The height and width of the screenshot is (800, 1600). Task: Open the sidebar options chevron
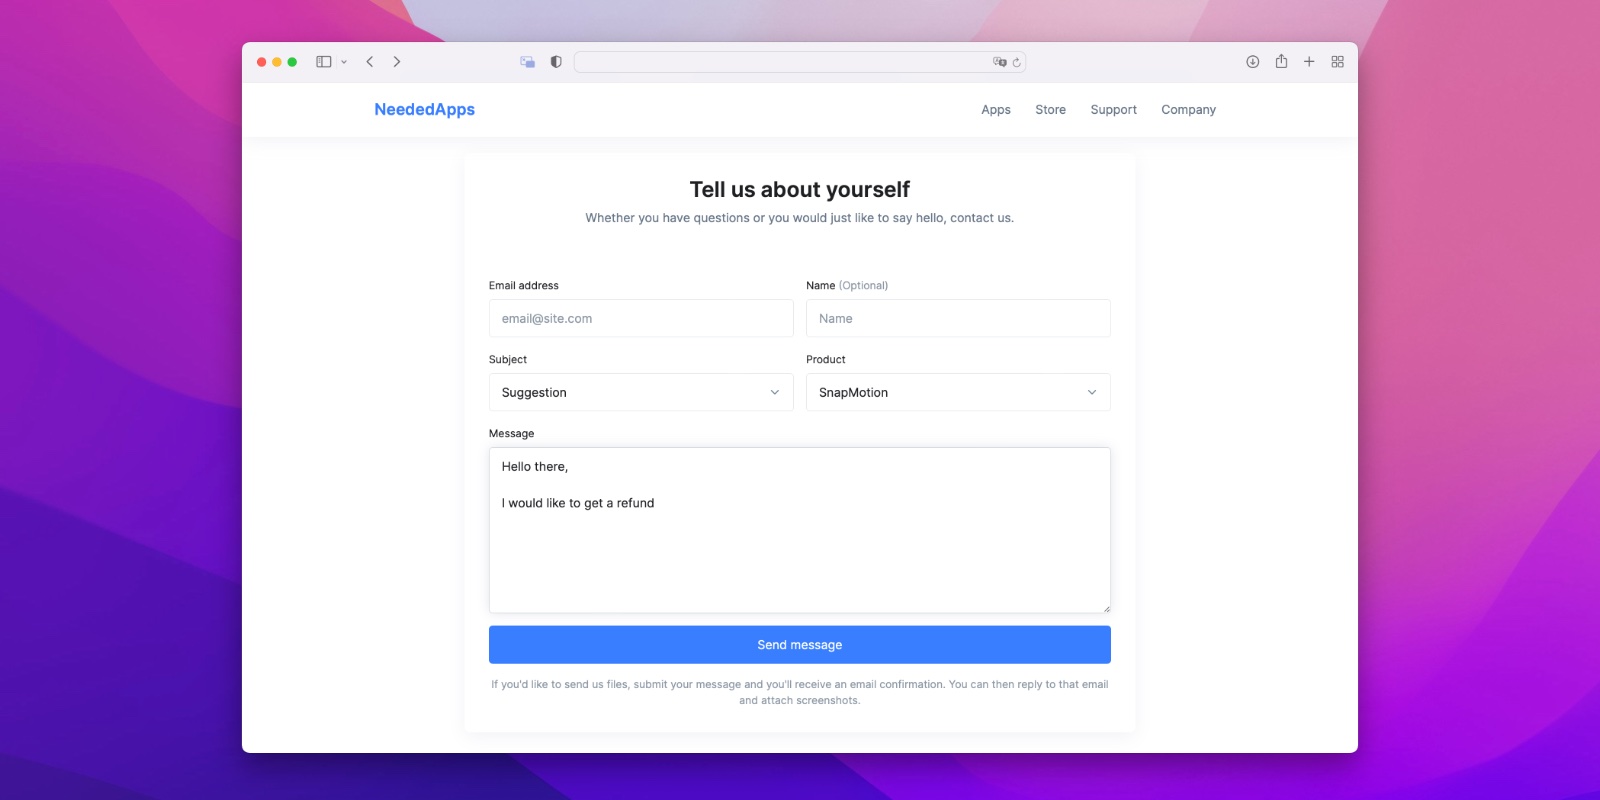[344, 62]
